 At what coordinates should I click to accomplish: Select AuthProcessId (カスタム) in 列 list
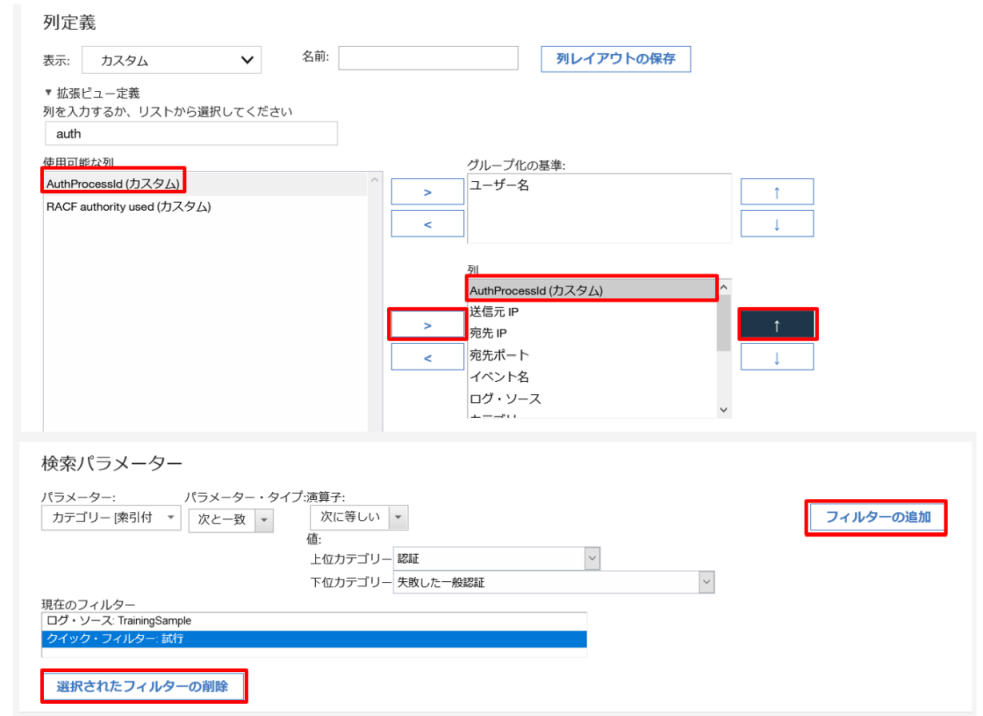tap(592, 290)
